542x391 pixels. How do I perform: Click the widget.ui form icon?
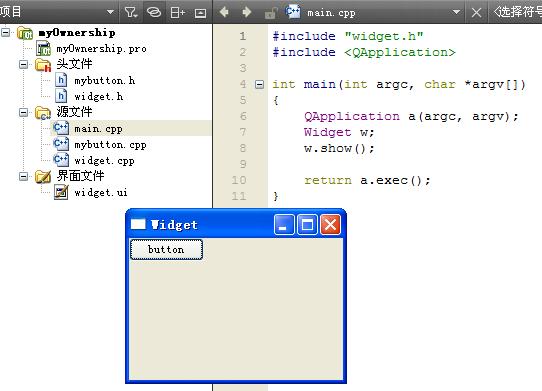[61, 192]
